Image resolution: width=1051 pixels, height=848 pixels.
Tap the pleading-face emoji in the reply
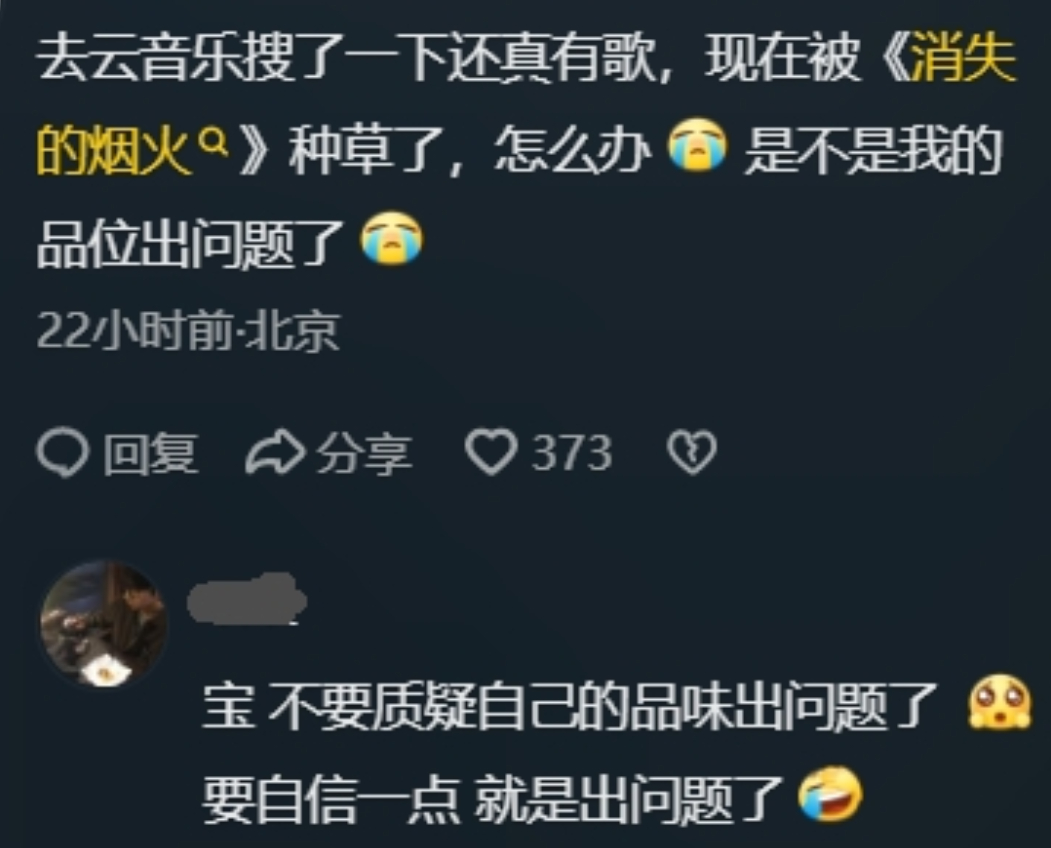[x=999, y=702]
